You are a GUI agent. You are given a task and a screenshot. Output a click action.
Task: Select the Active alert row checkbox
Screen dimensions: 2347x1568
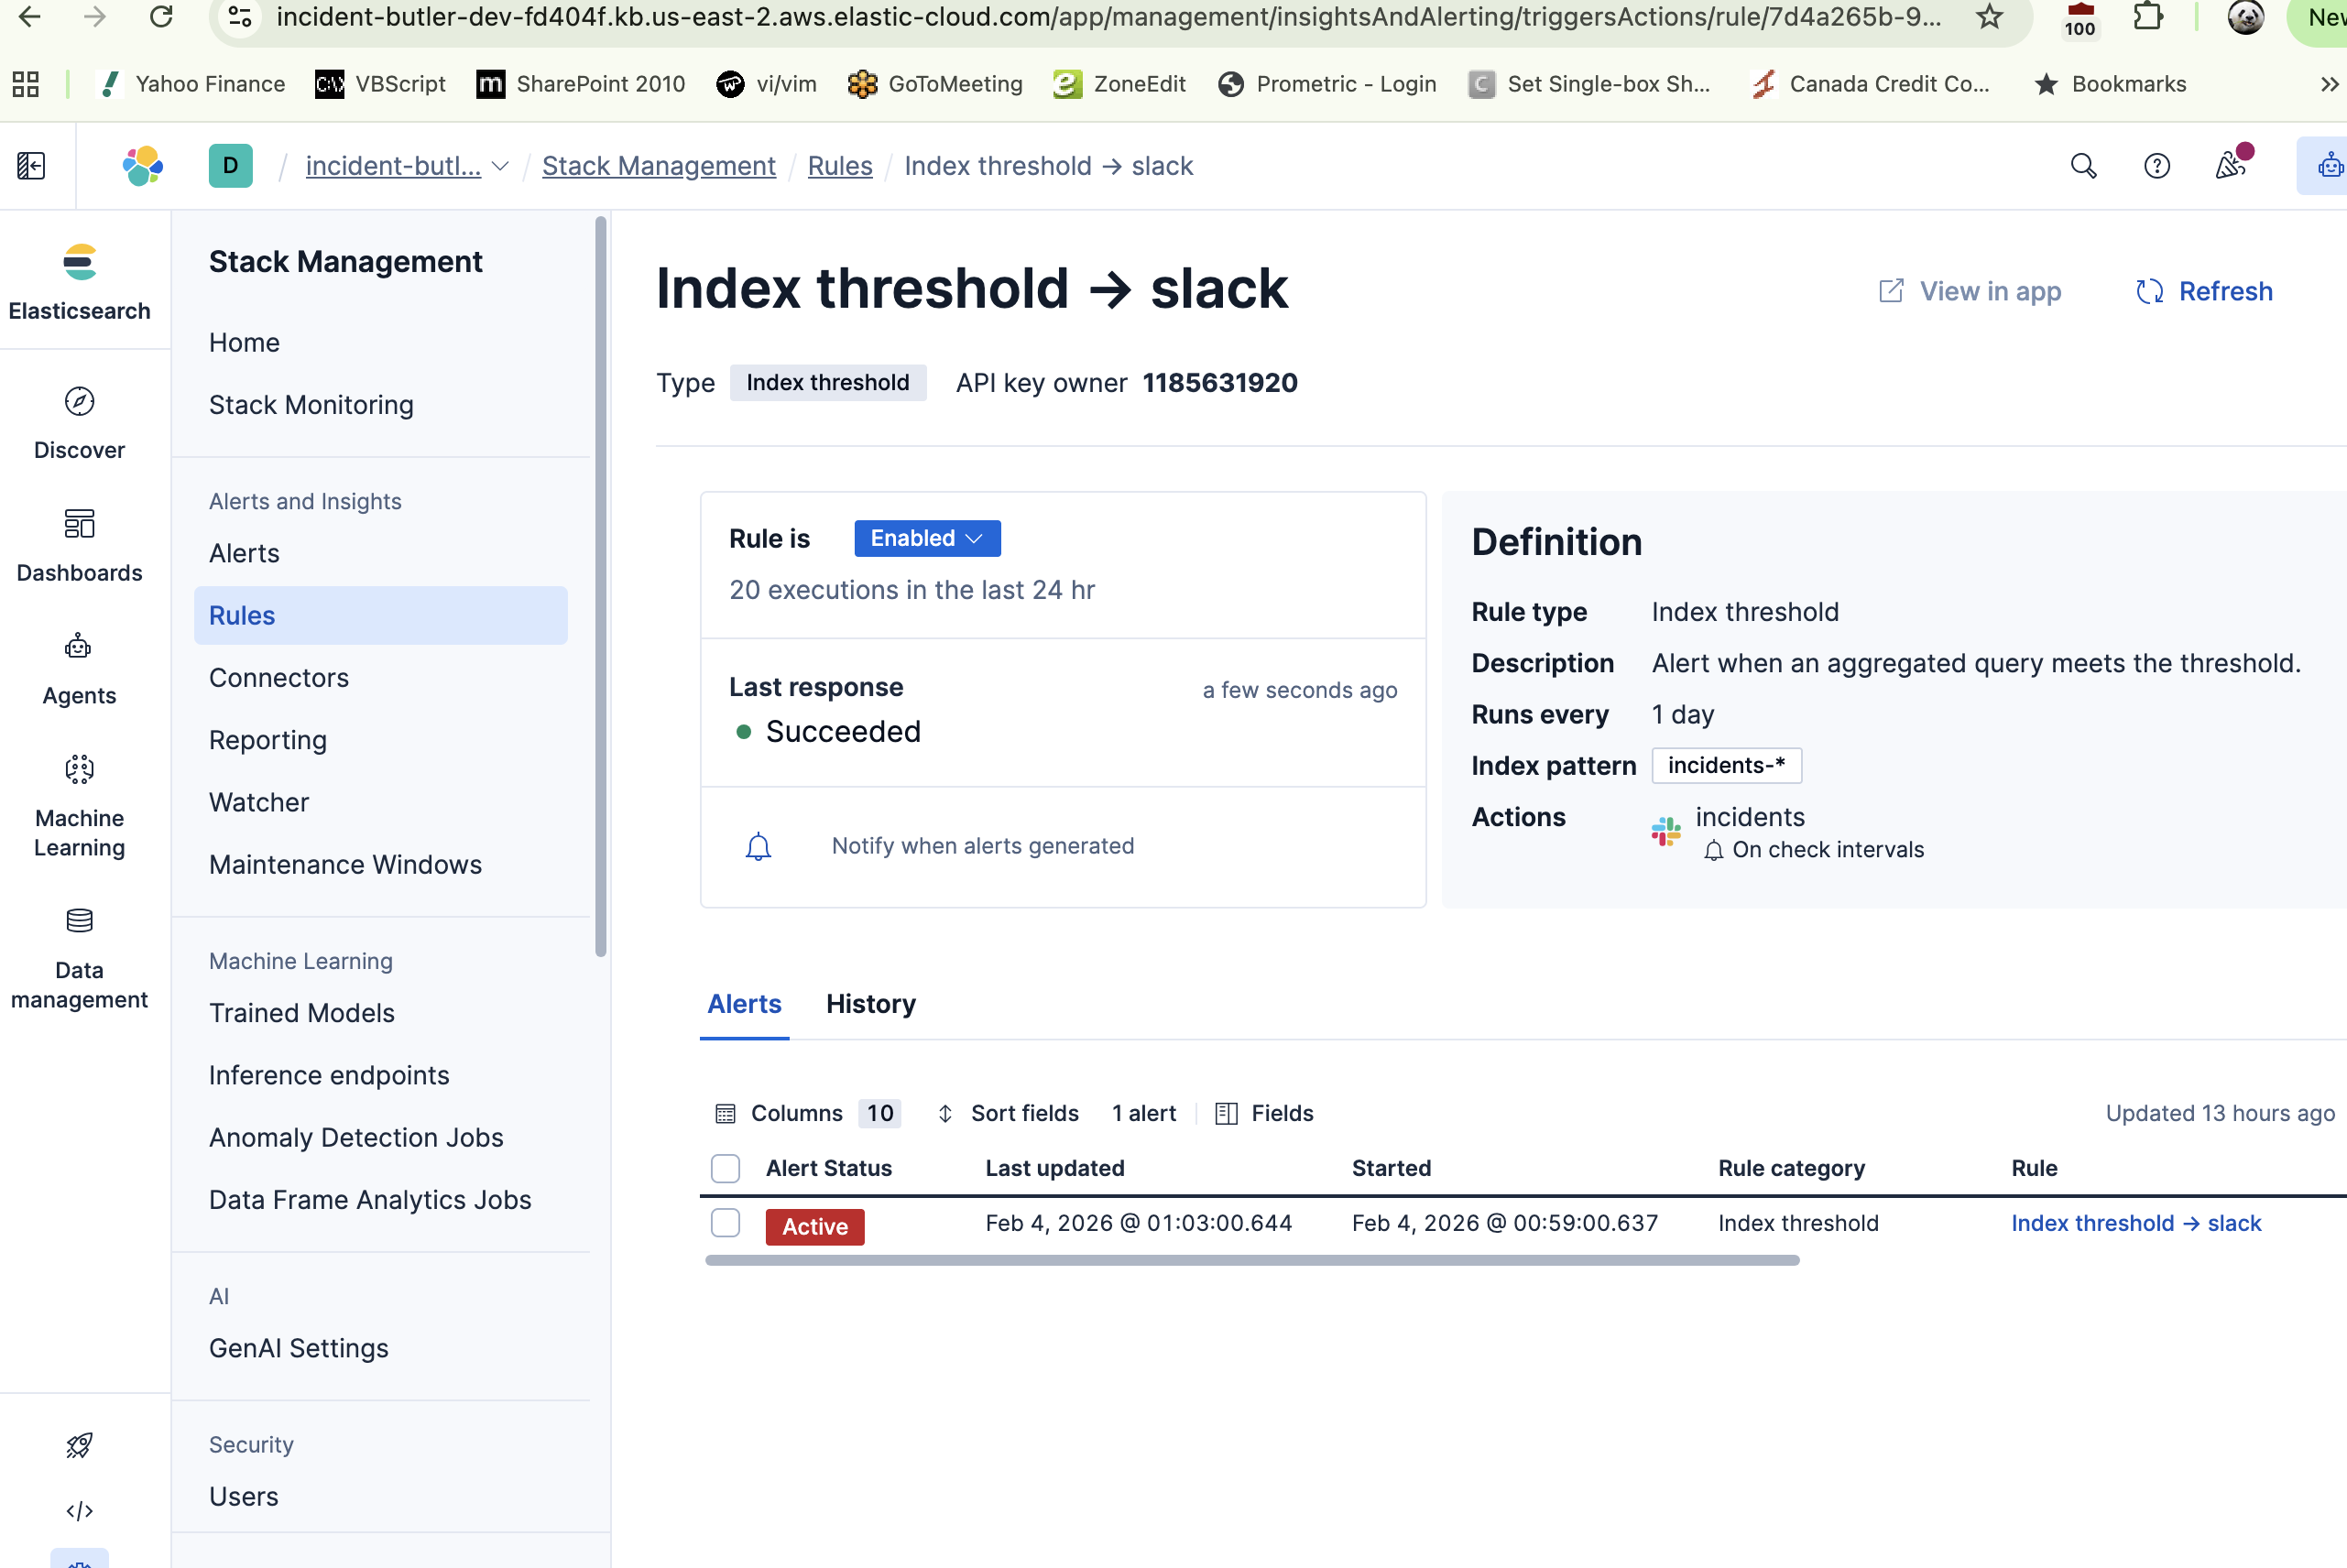click(725, 1223)
